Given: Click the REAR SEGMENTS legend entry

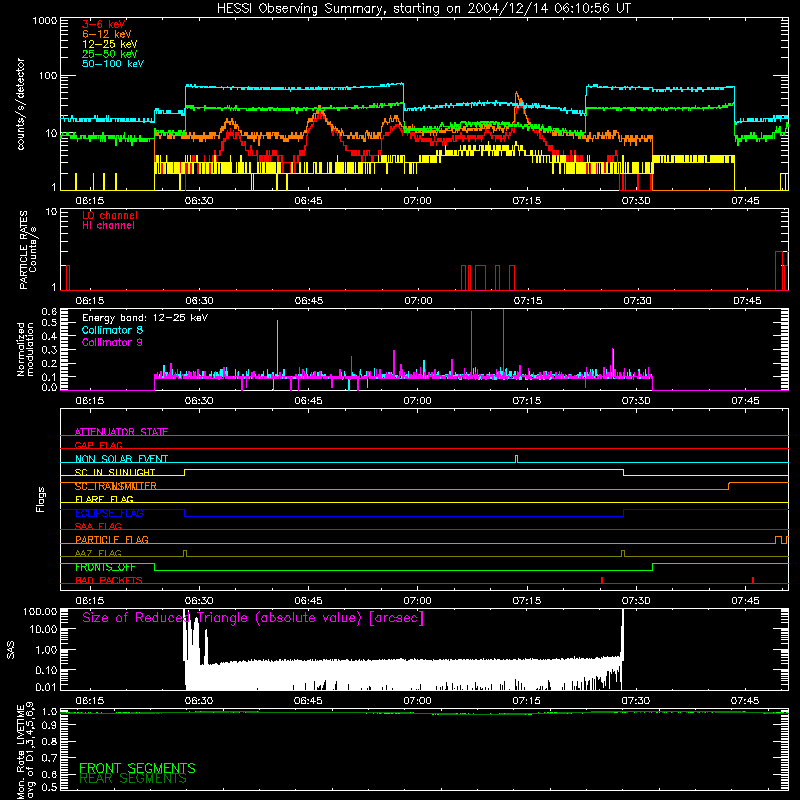Looking at the screenshot, I should [133, 778].
